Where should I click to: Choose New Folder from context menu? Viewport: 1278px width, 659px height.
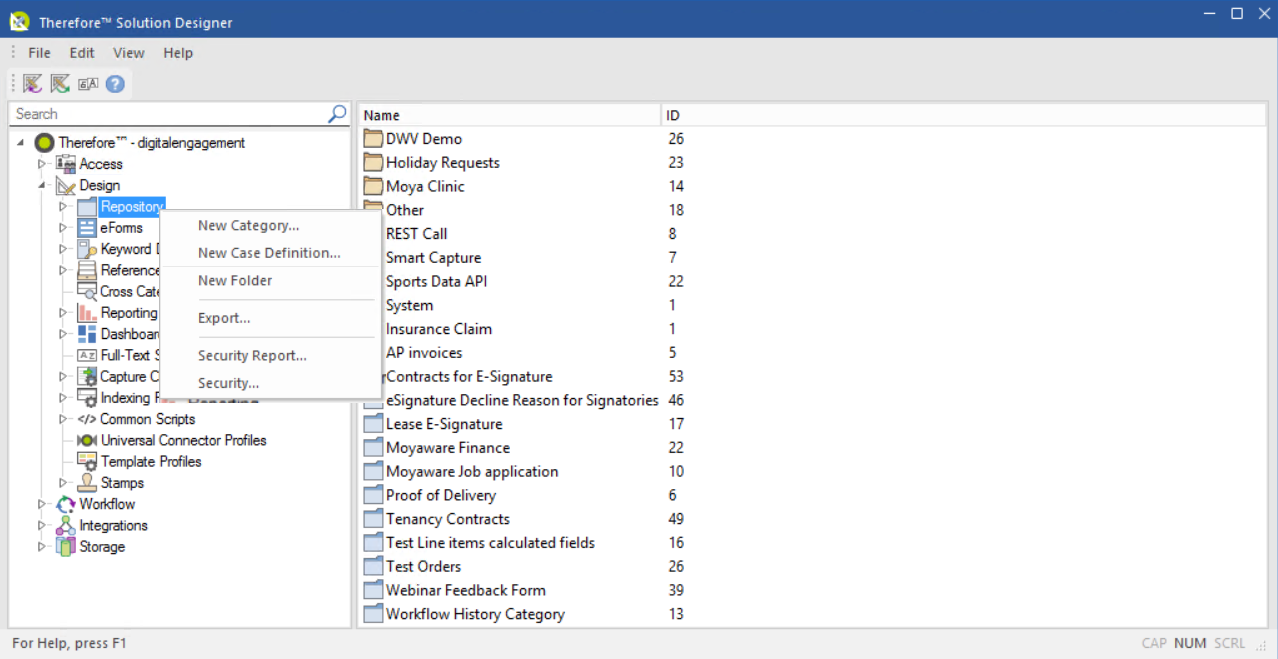click(x=235, y=281)
